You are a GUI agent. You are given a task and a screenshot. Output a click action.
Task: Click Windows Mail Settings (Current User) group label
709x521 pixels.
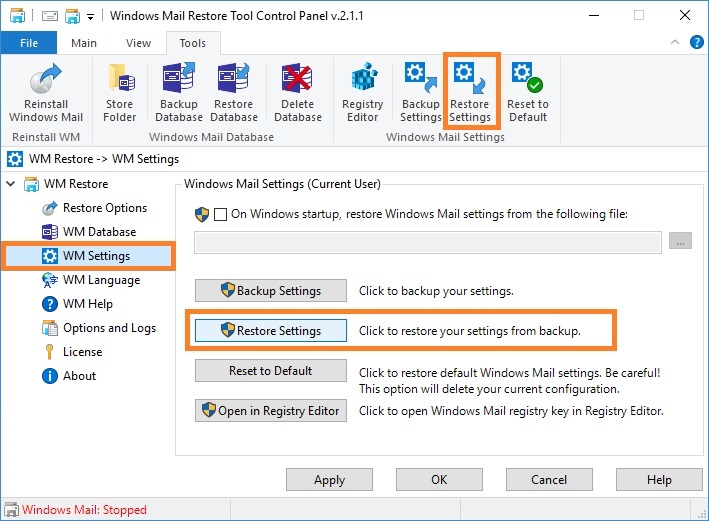282,184
